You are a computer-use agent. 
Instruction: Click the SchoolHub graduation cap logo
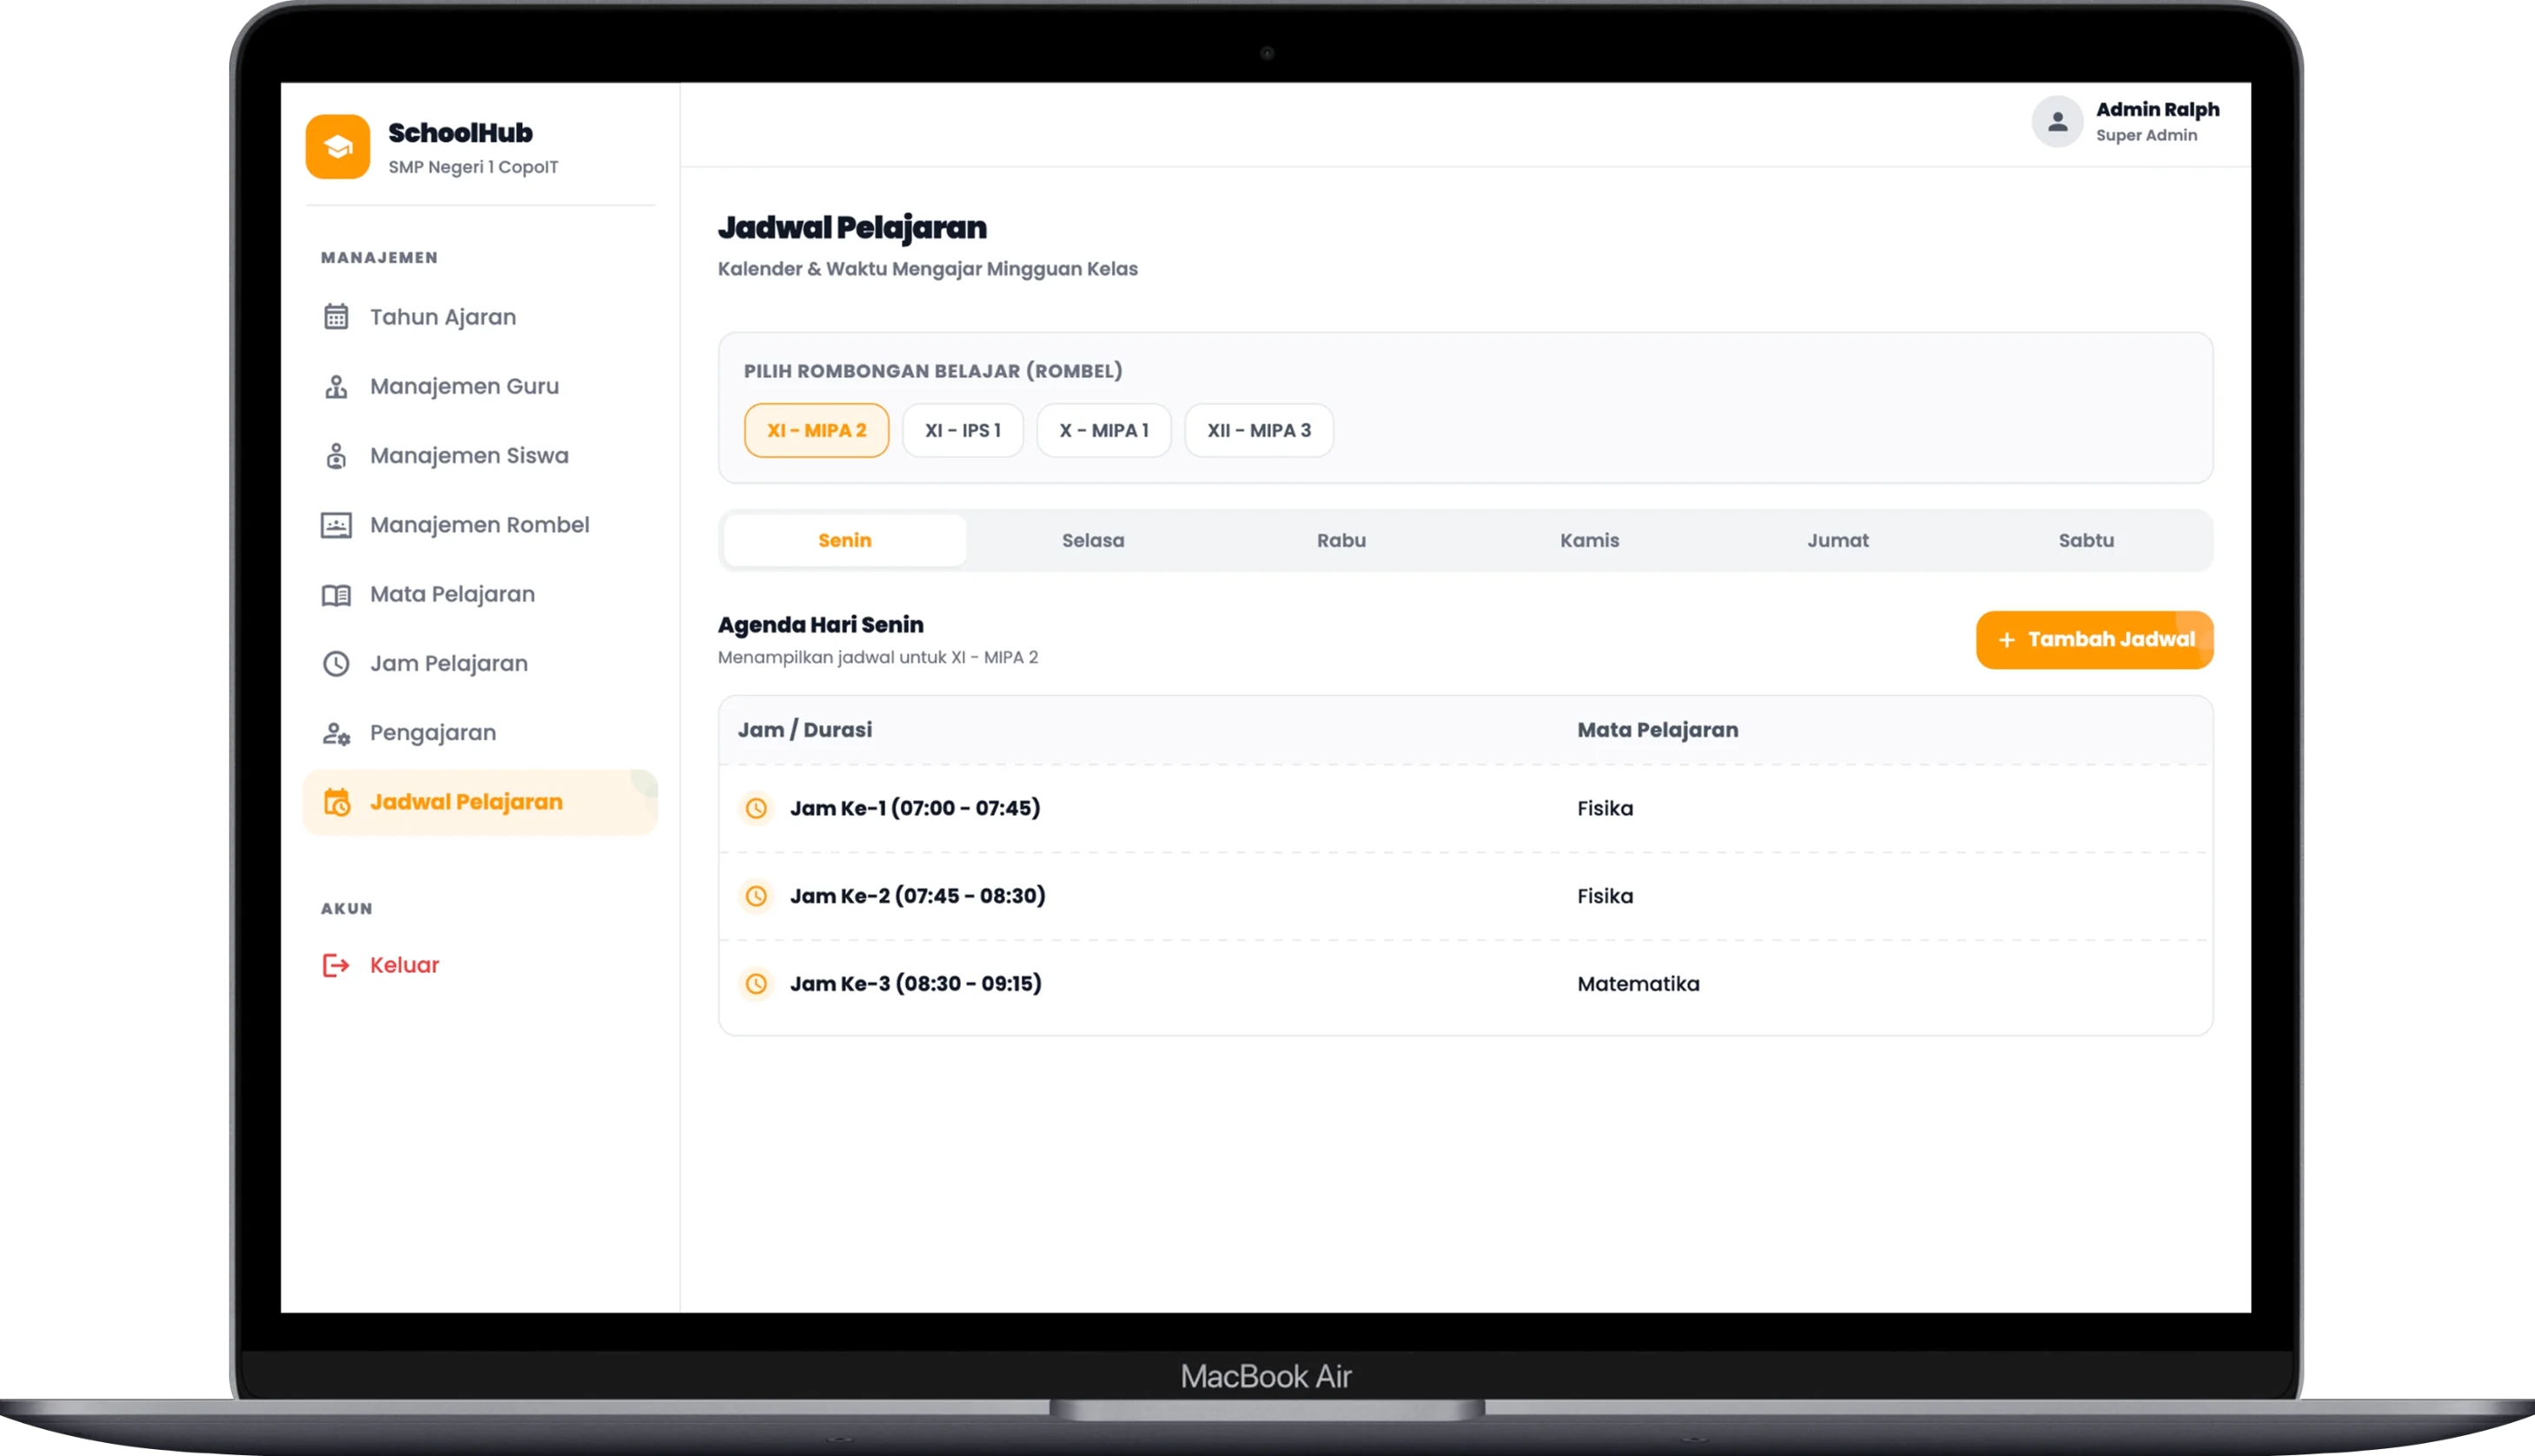pyautogui.click(x=337, y=147)
